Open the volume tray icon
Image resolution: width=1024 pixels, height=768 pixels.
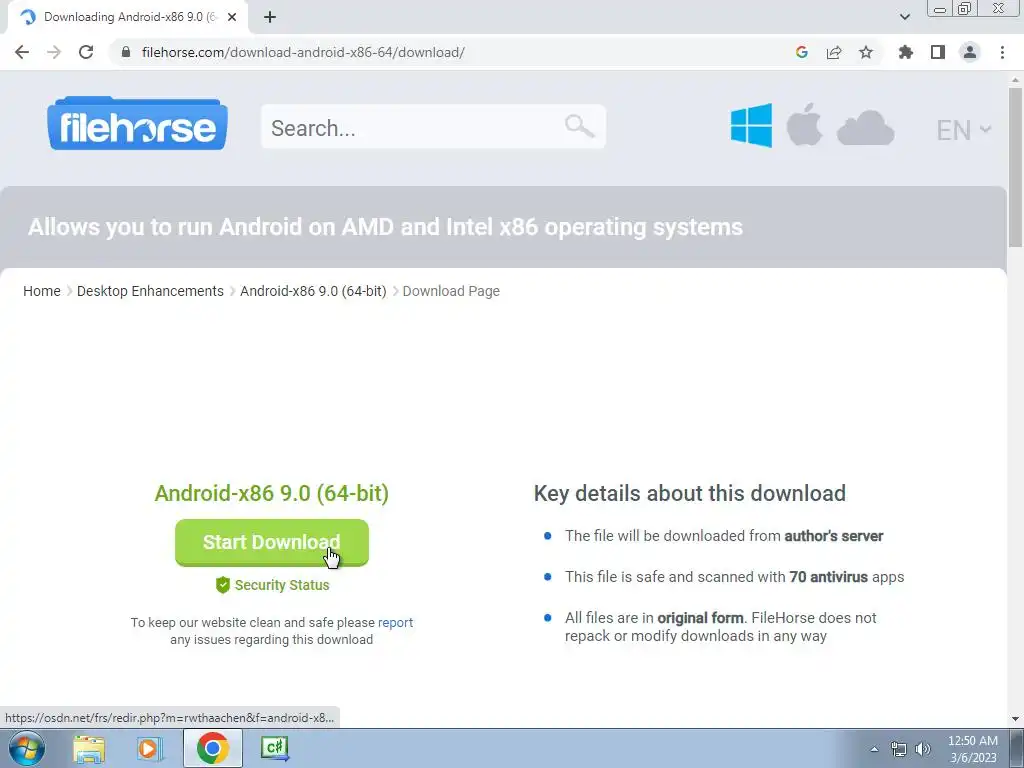pos(923,749)
